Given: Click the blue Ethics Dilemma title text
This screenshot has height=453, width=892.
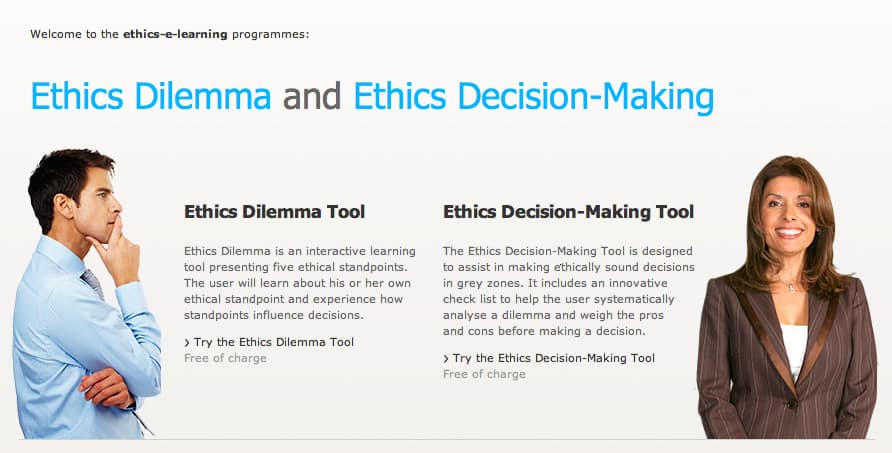Looking at the screenshot, I should (x=151, y=96).
